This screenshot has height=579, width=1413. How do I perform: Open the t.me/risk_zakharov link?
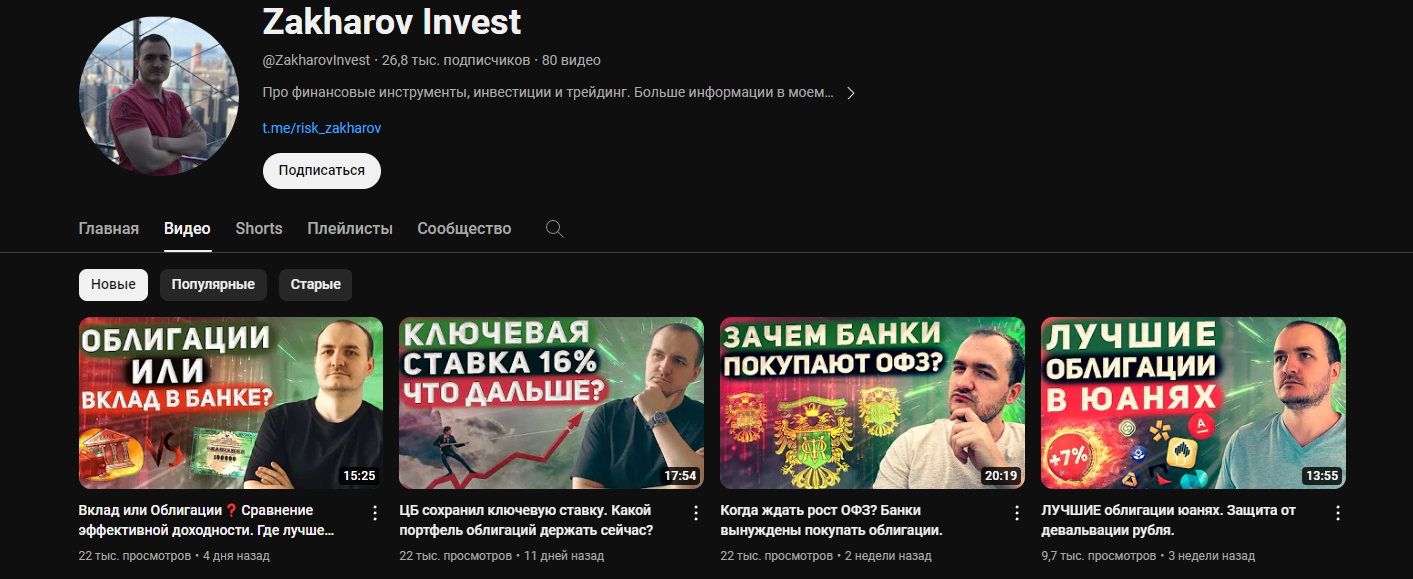coord(322,128)
